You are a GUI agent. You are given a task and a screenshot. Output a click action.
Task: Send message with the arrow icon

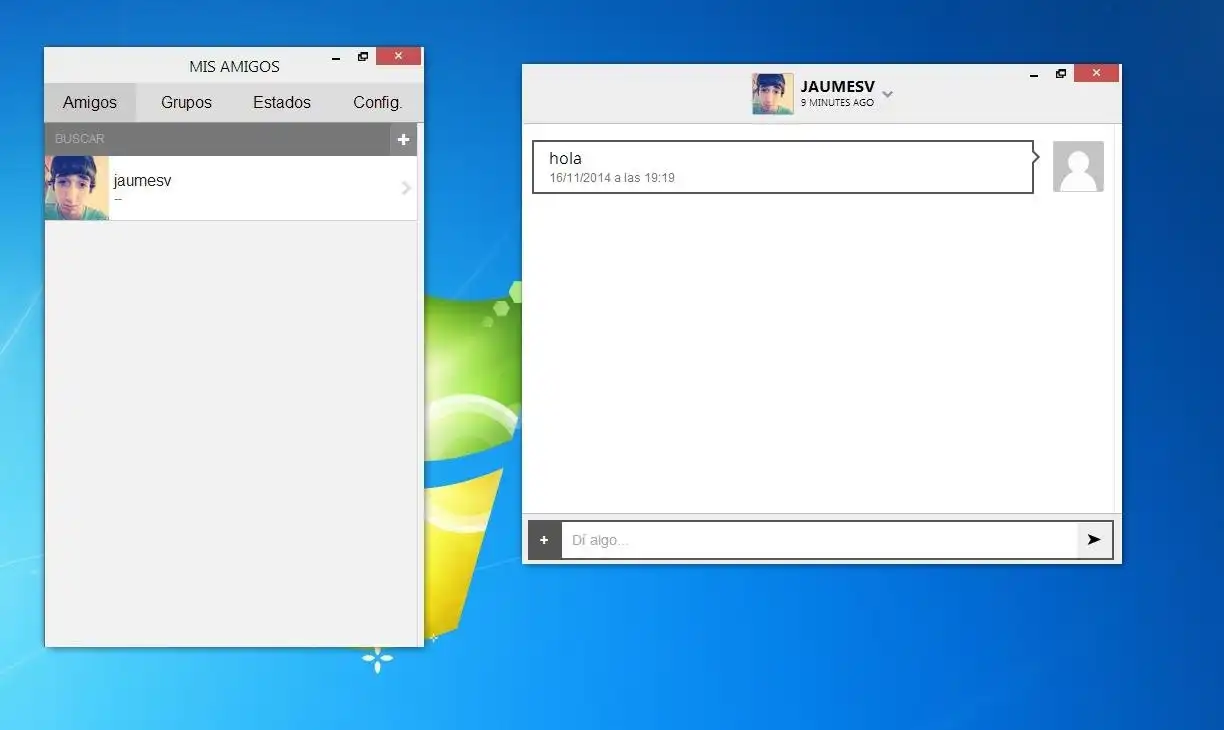pyautogui.click(x=1094, y=540)
